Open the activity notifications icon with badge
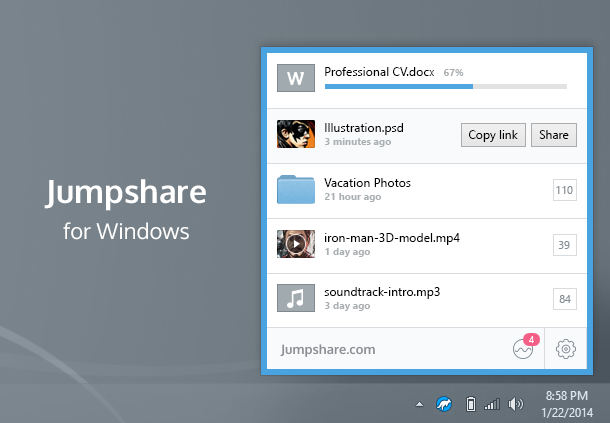The height and width of the screenshot is (423, 610). coord(523,349)
